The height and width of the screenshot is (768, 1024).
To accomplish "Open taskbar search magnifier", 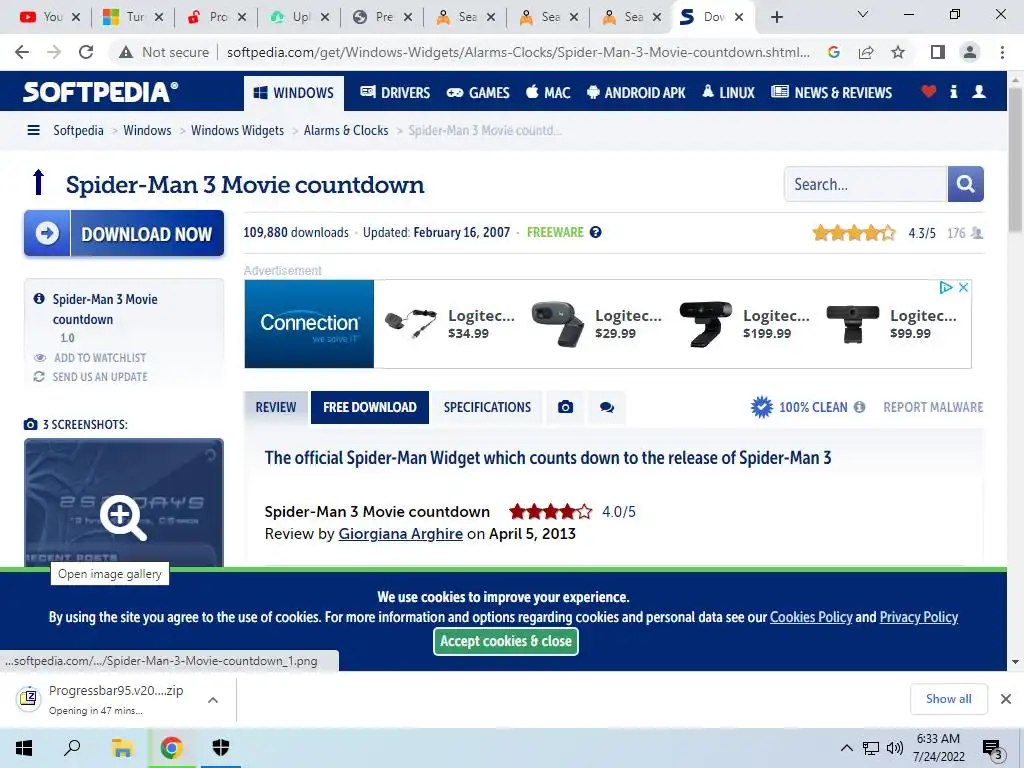I will (72, 748).
